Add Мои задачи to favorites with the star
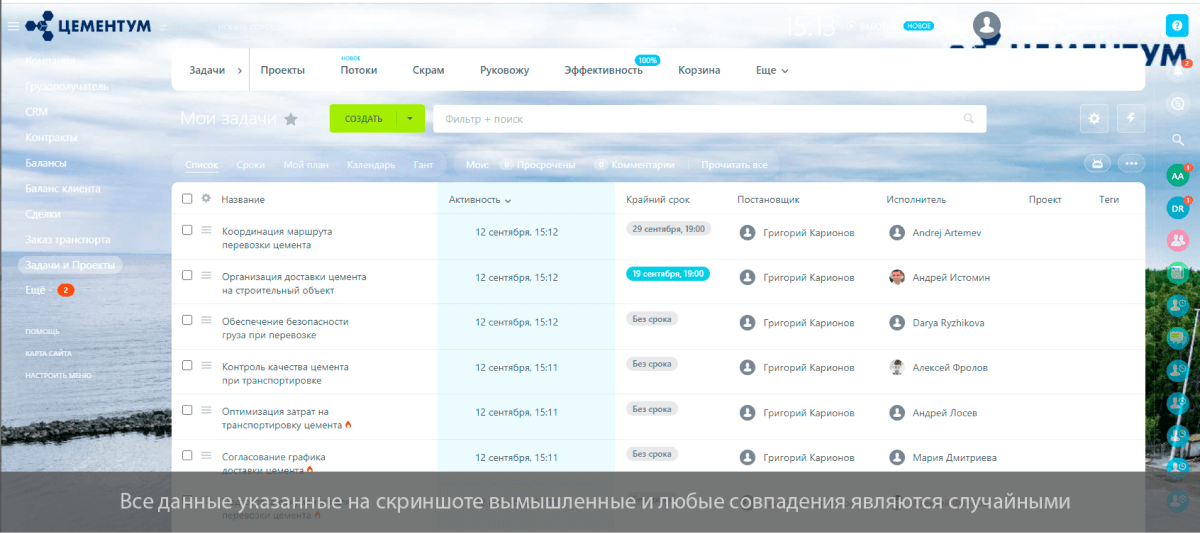Screen dimensions: 1200x533 291,119
